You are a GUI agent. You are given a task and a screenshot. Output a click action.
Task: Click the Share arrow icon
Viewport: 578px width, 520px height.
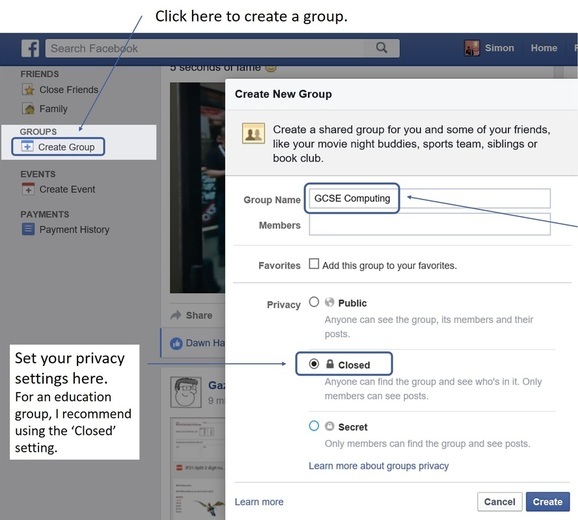tap(176, 315)
